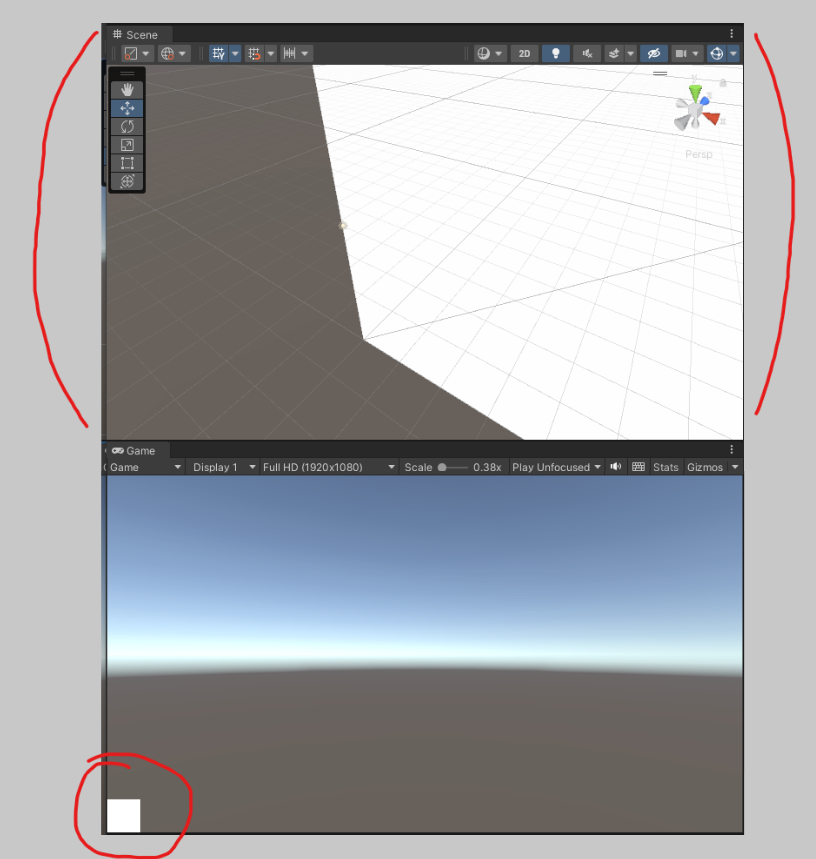The width and height of the screenshot is (816, 859).
Task: Click the increment snapping icon
Action: 289,53
